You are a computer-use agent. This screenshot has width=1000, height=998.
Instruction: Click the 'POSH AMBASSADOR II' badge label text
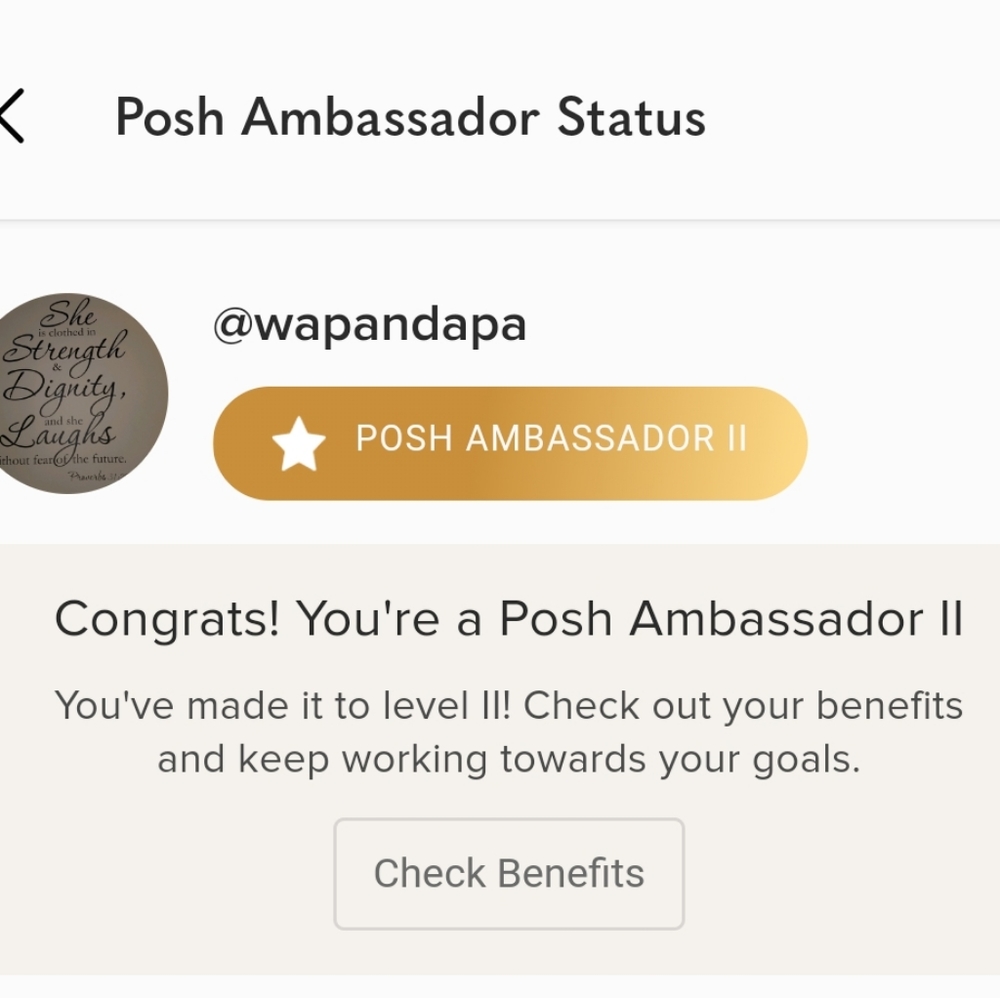pyautogui.click(x=551, y=438)
